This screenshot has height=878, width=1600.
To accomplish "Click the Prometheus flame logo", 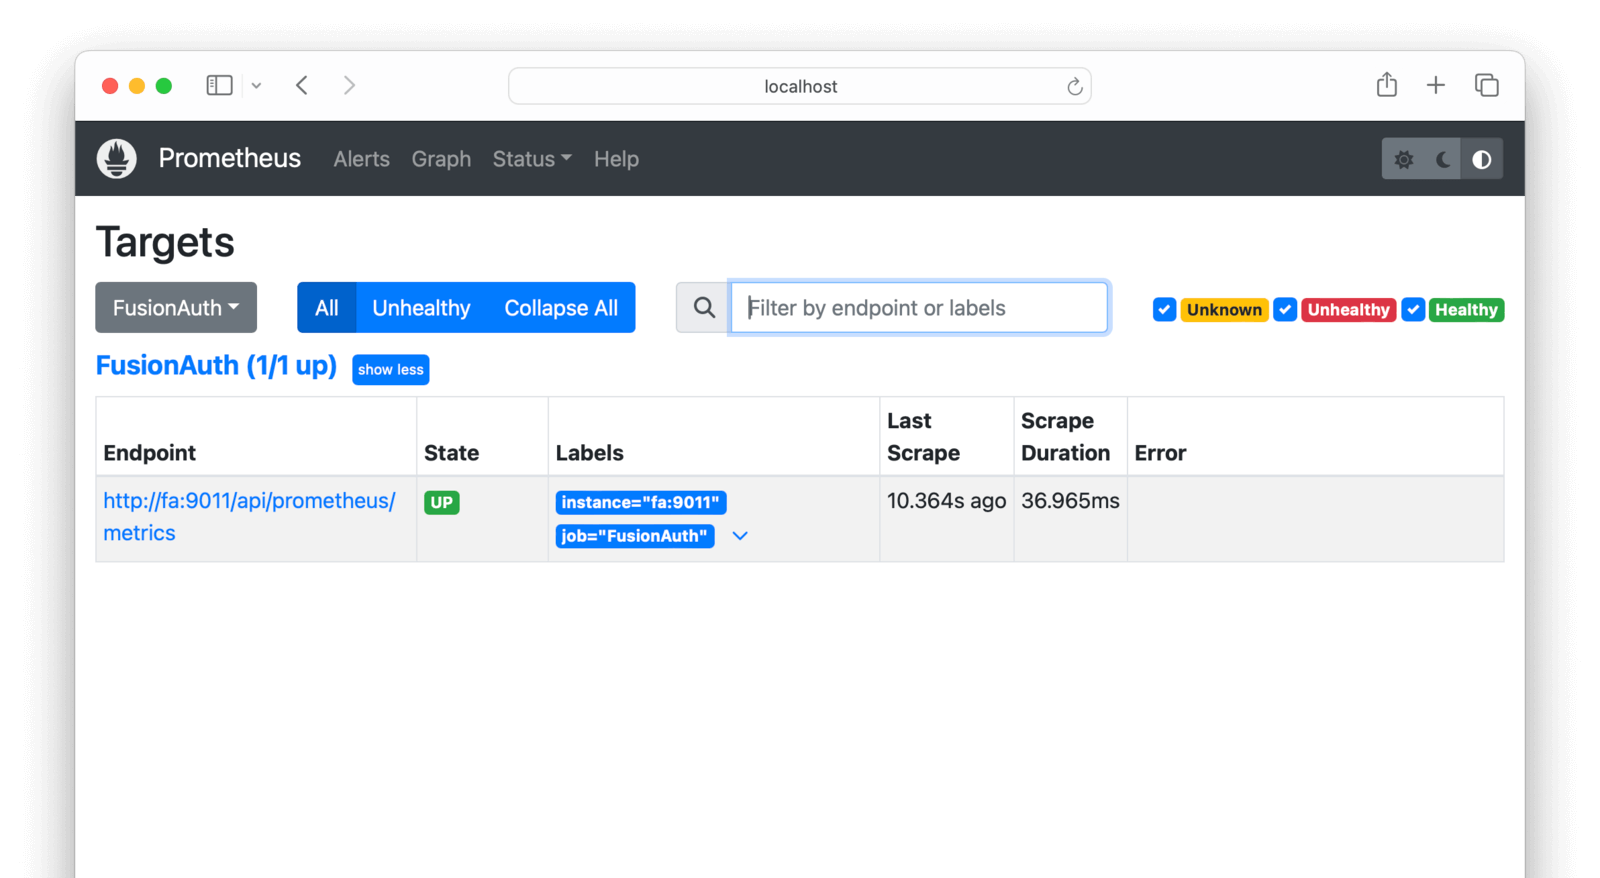I will [x=117, y=159].
